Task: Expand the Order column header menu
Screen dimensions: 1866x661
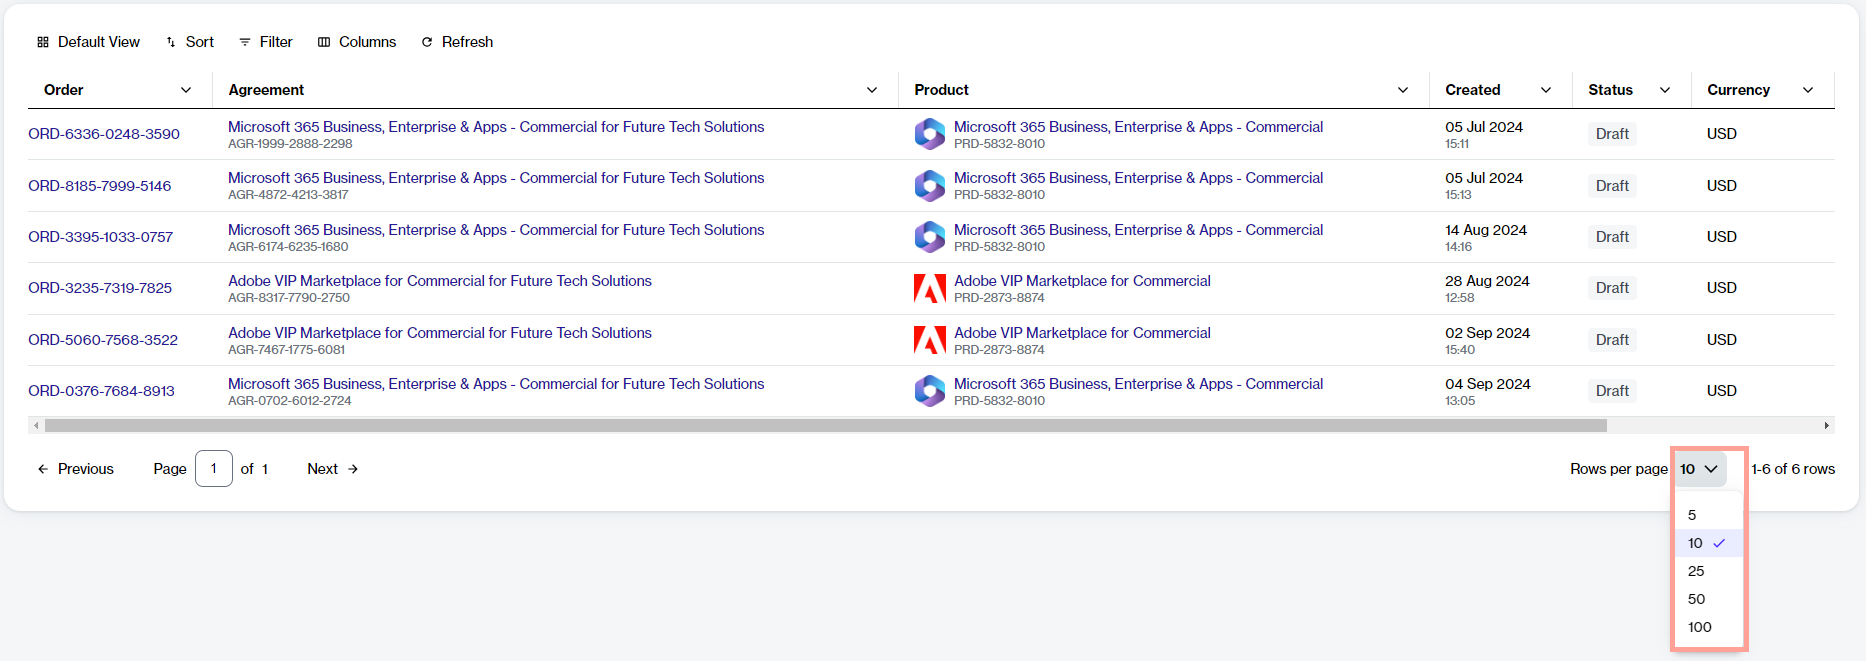Action: [x=186, y=90]
